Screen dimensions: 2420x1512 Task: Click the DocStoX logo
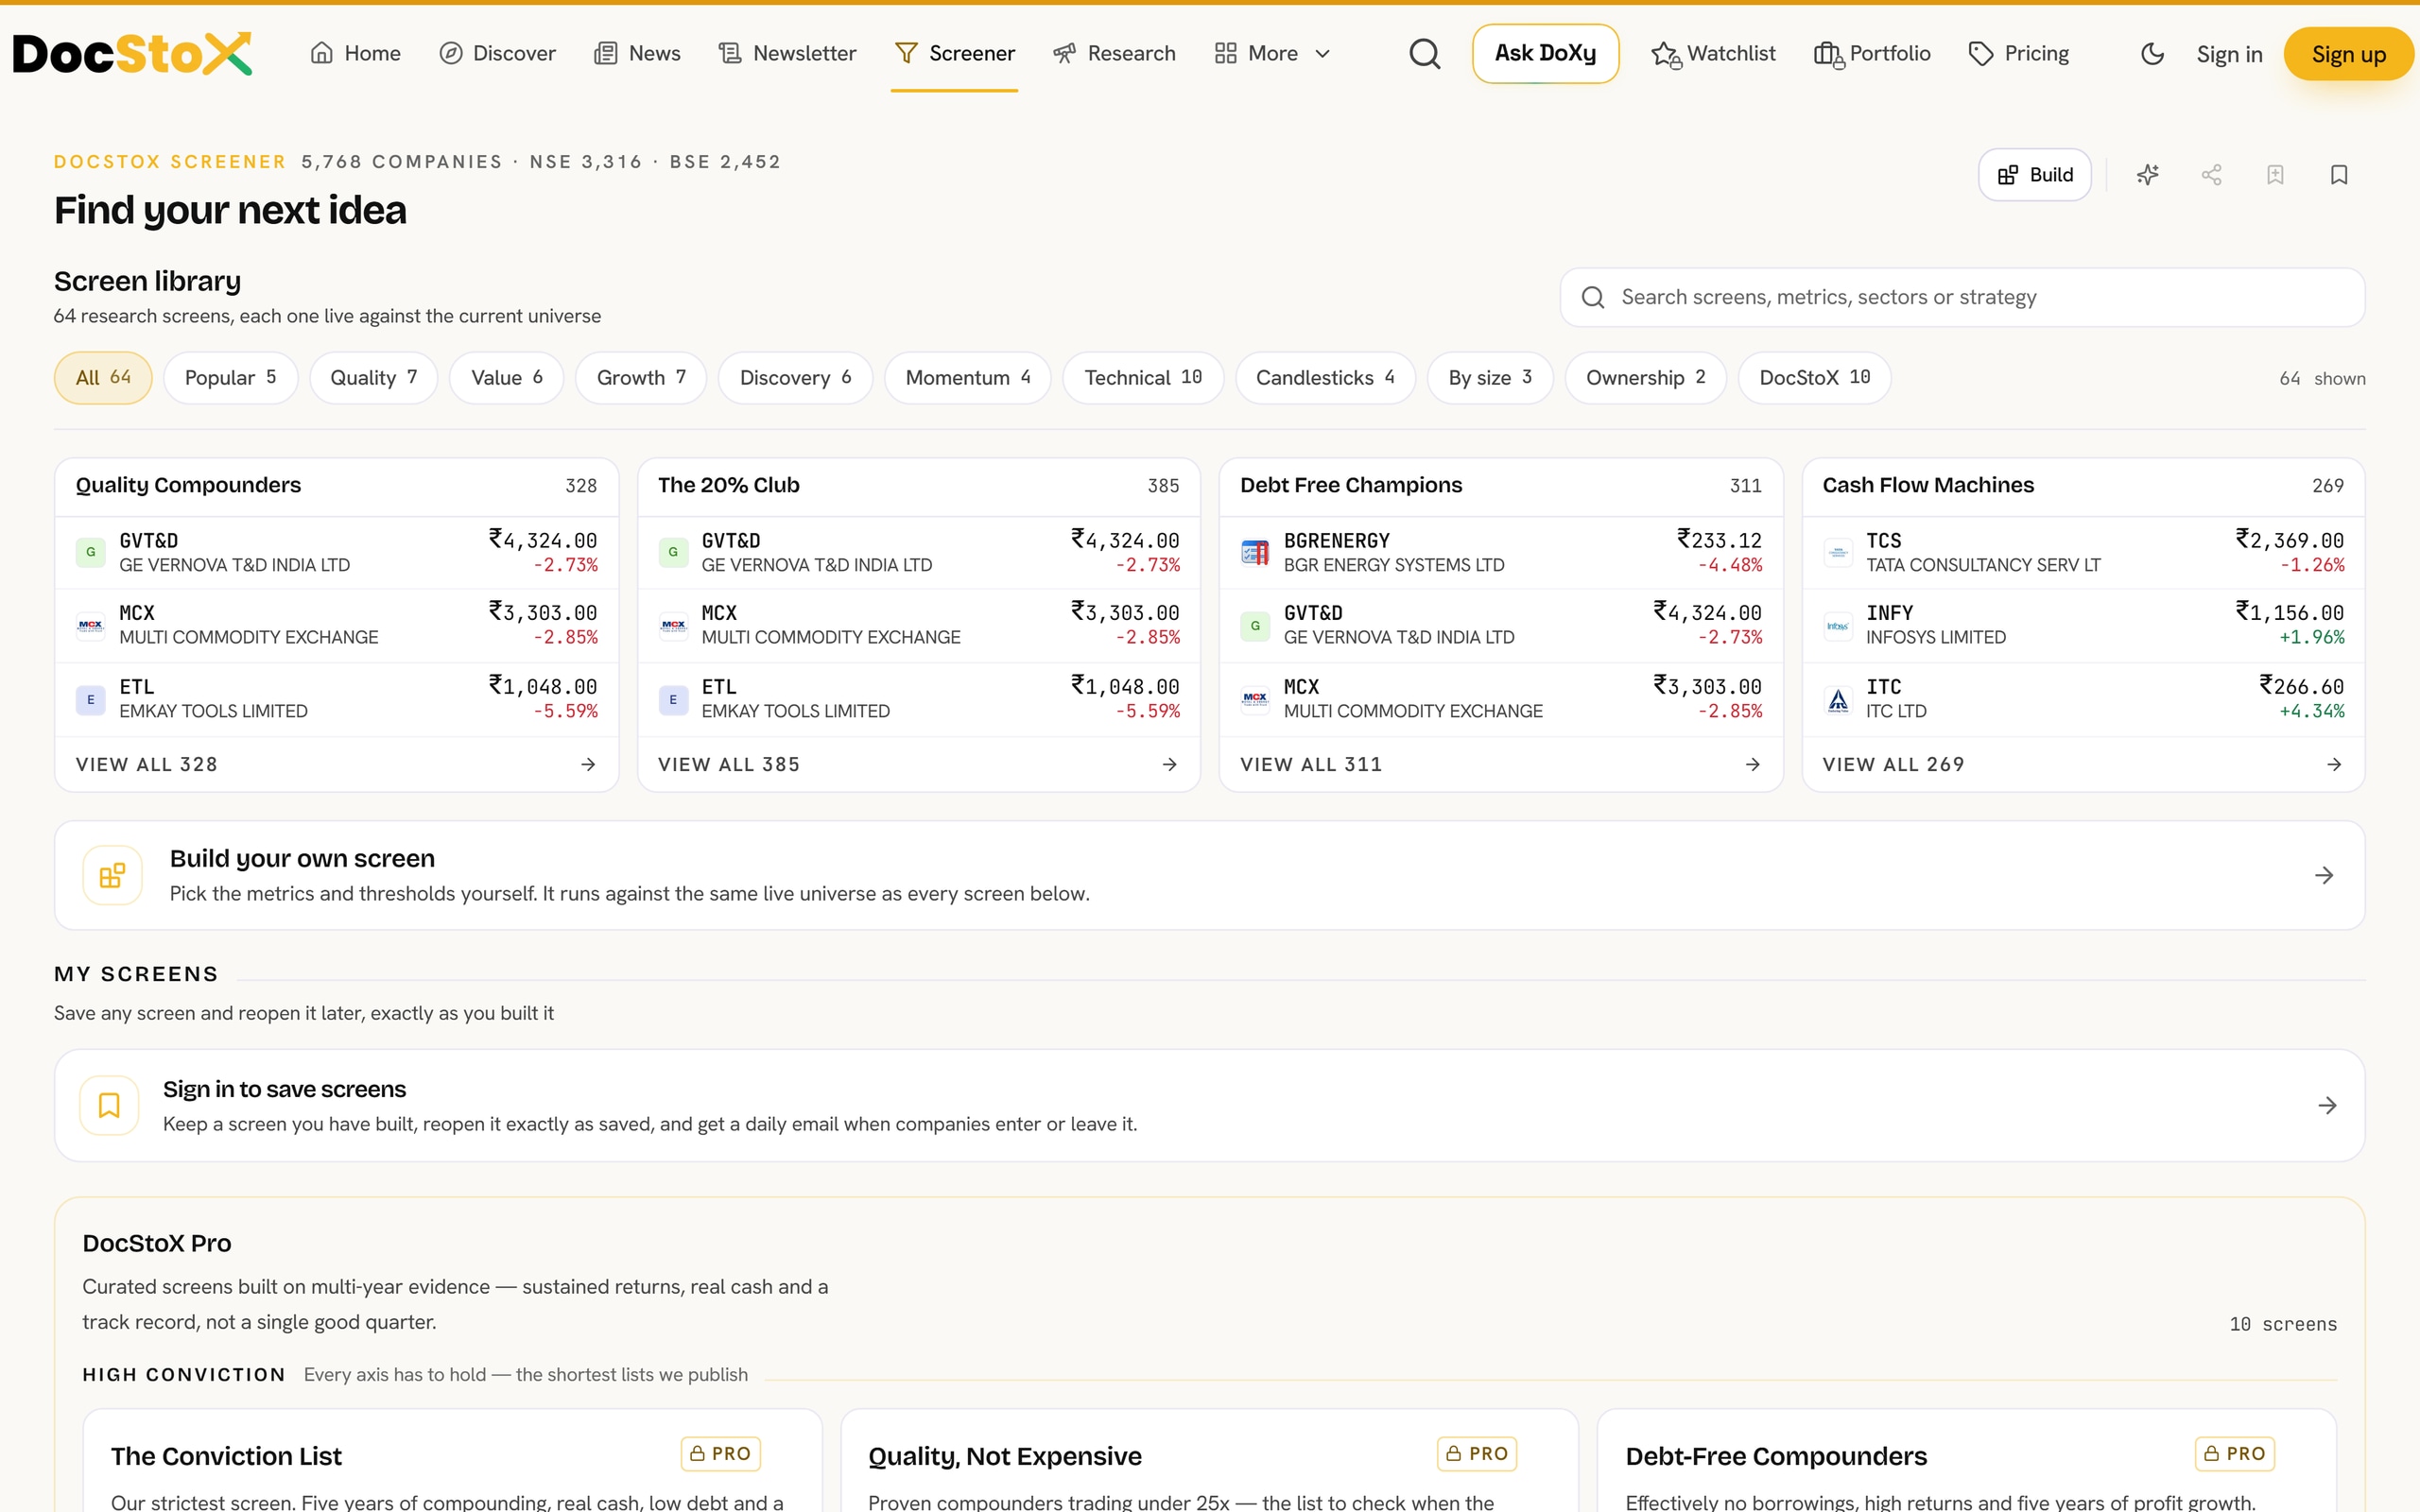(132, 54)
